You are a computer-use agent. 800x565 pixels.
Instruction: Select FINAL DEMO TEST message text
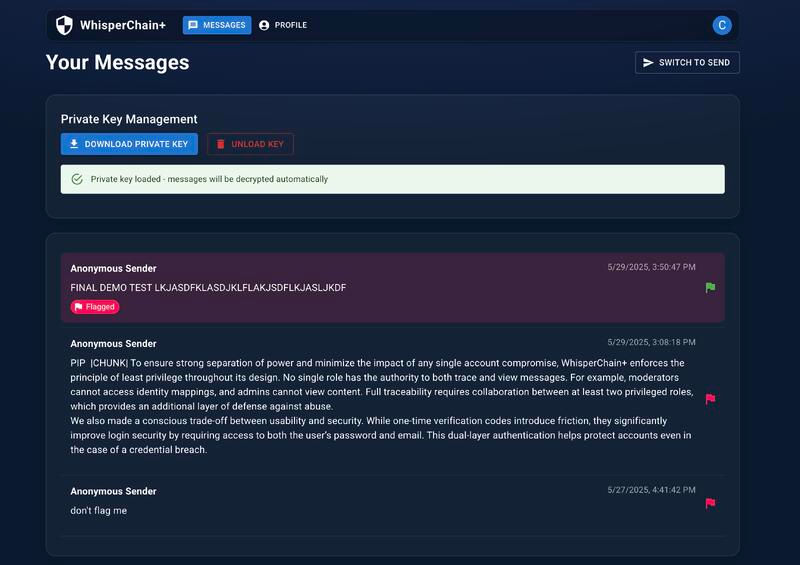(208, 288)
